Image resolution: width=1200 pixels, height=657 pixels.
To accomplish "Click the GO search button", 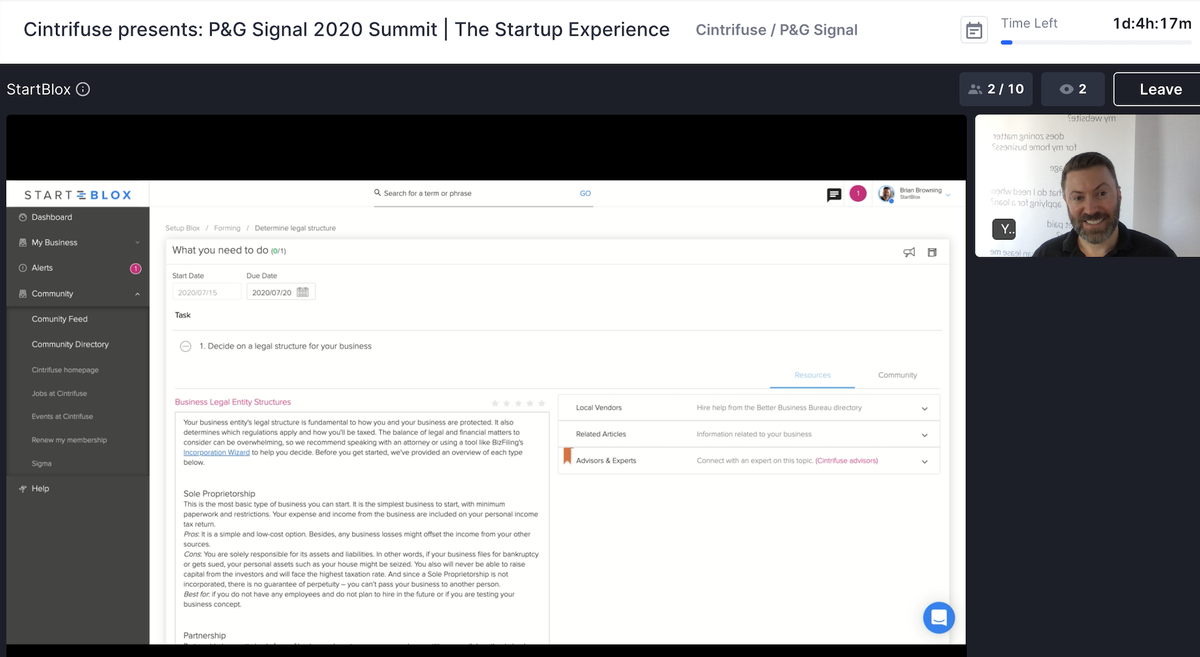I will tap(585, 193).
